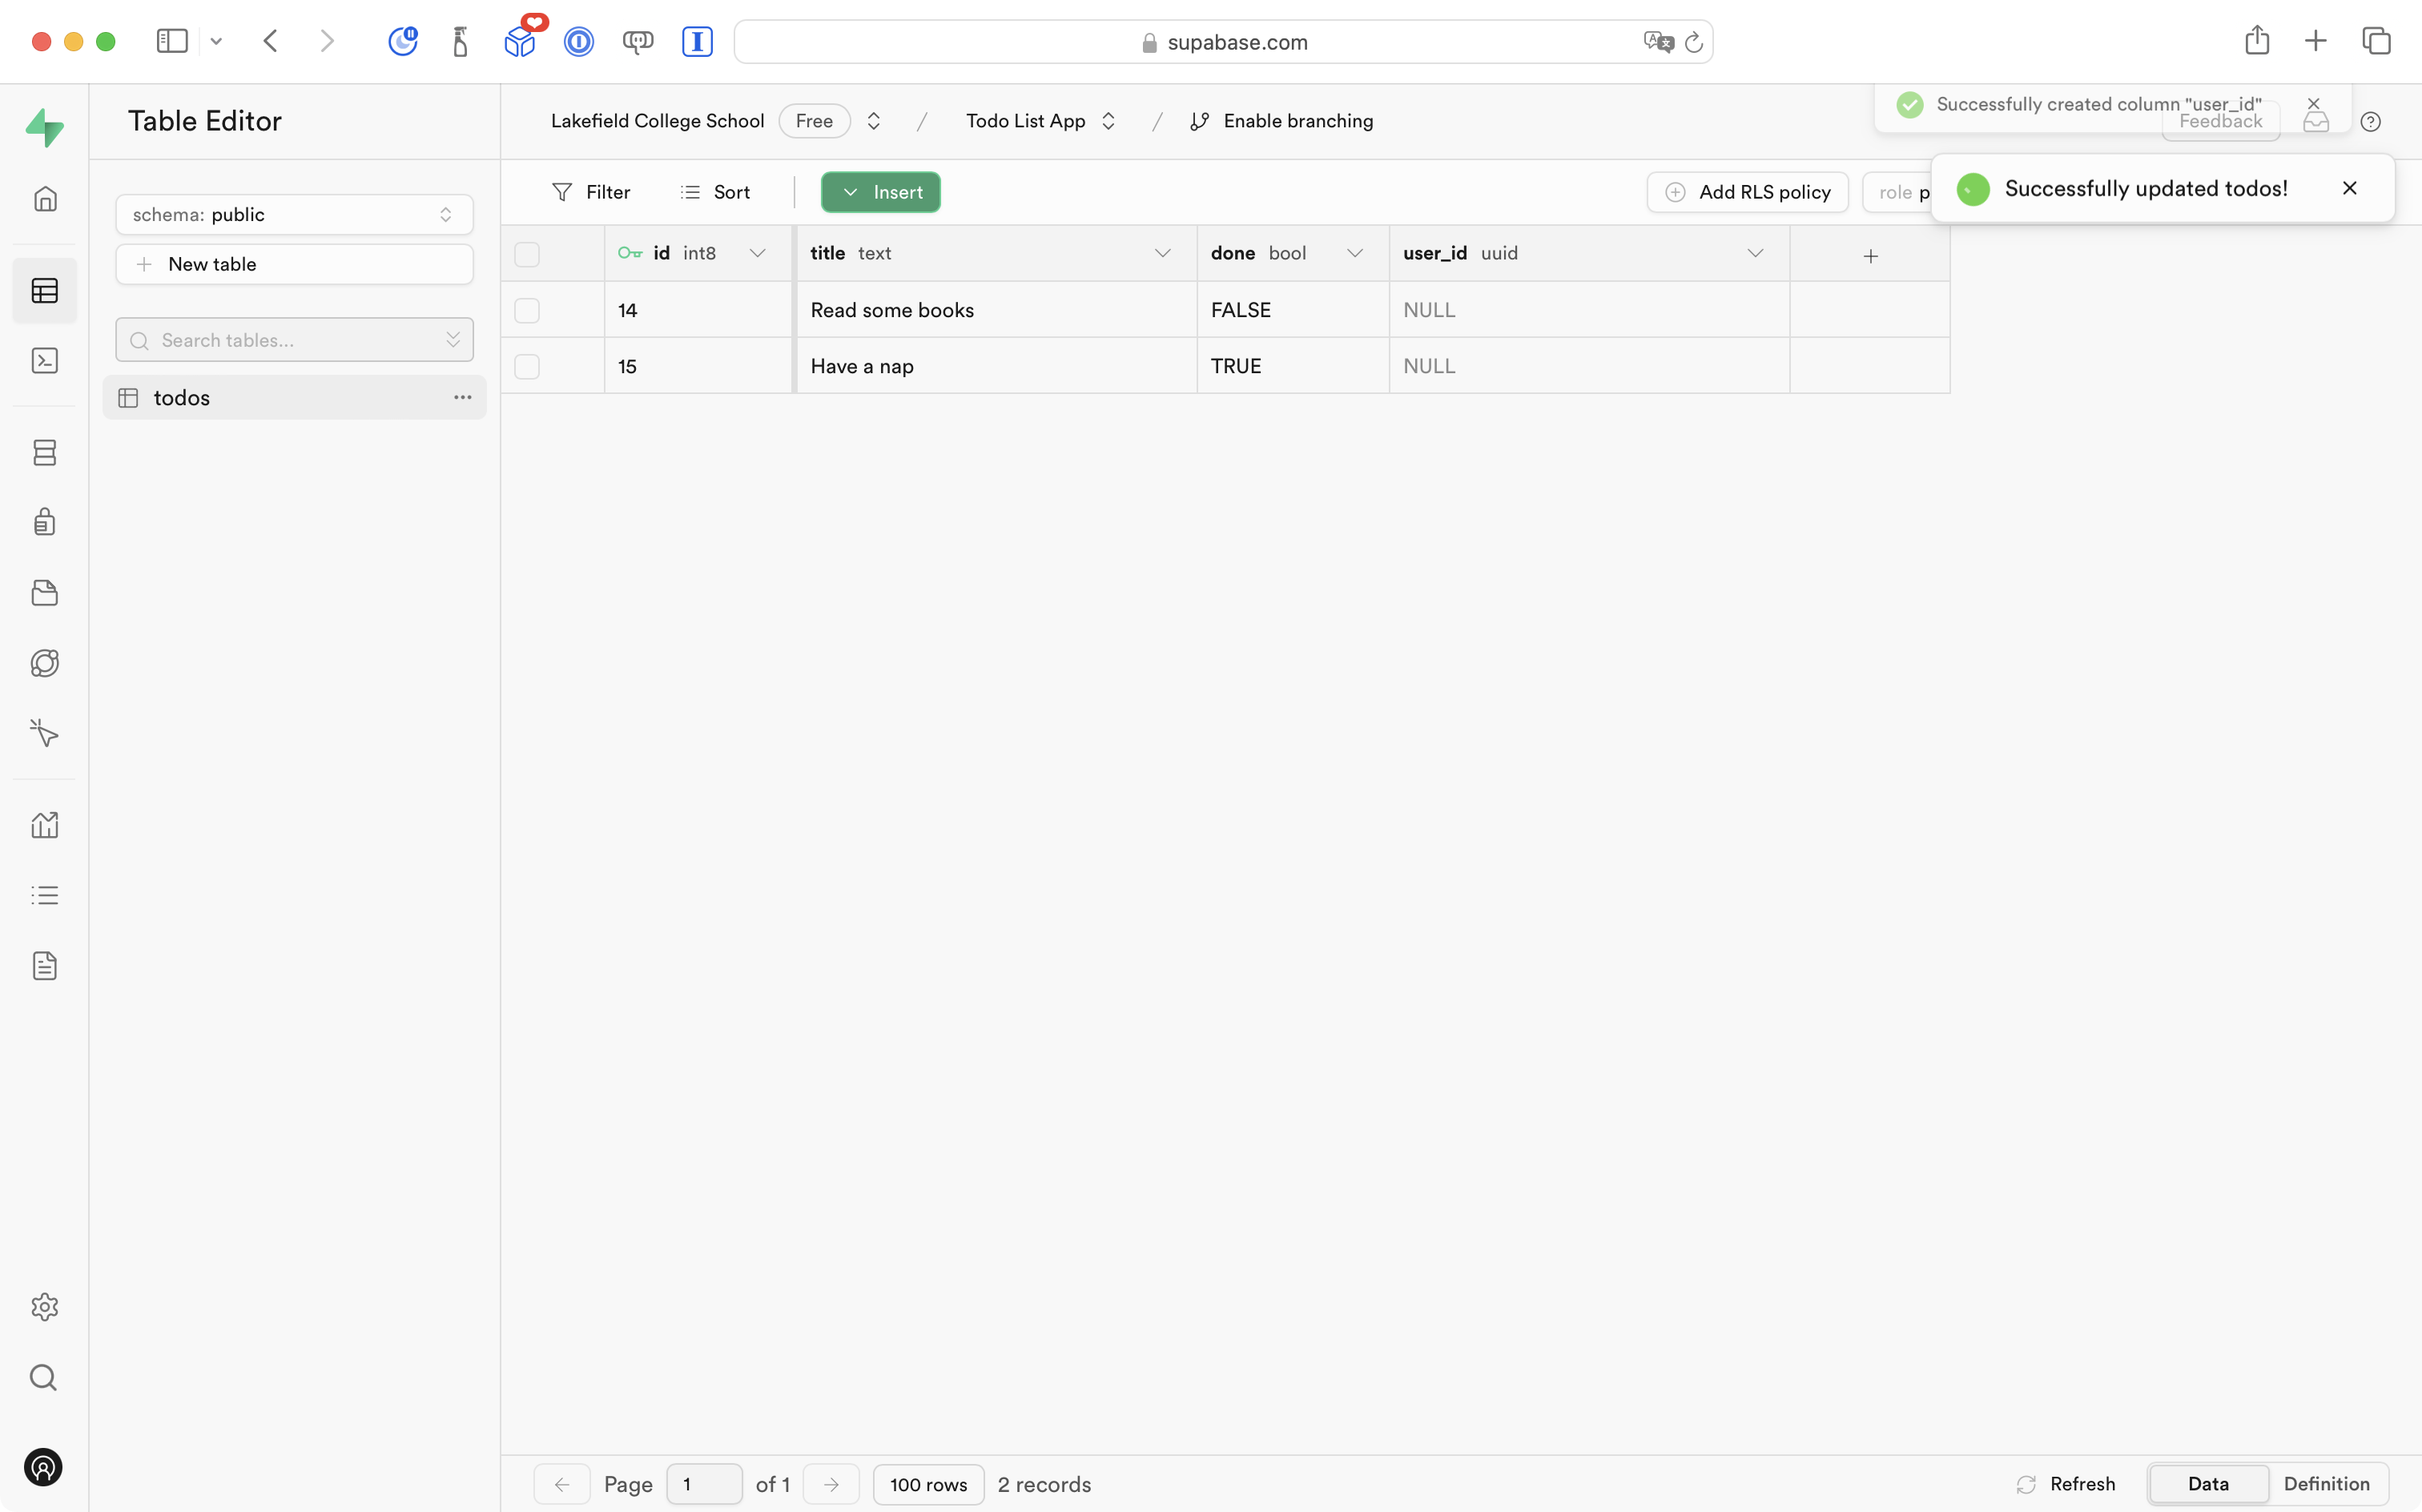Open the SQL Editor sidebar icon

[x=45, y=361]
